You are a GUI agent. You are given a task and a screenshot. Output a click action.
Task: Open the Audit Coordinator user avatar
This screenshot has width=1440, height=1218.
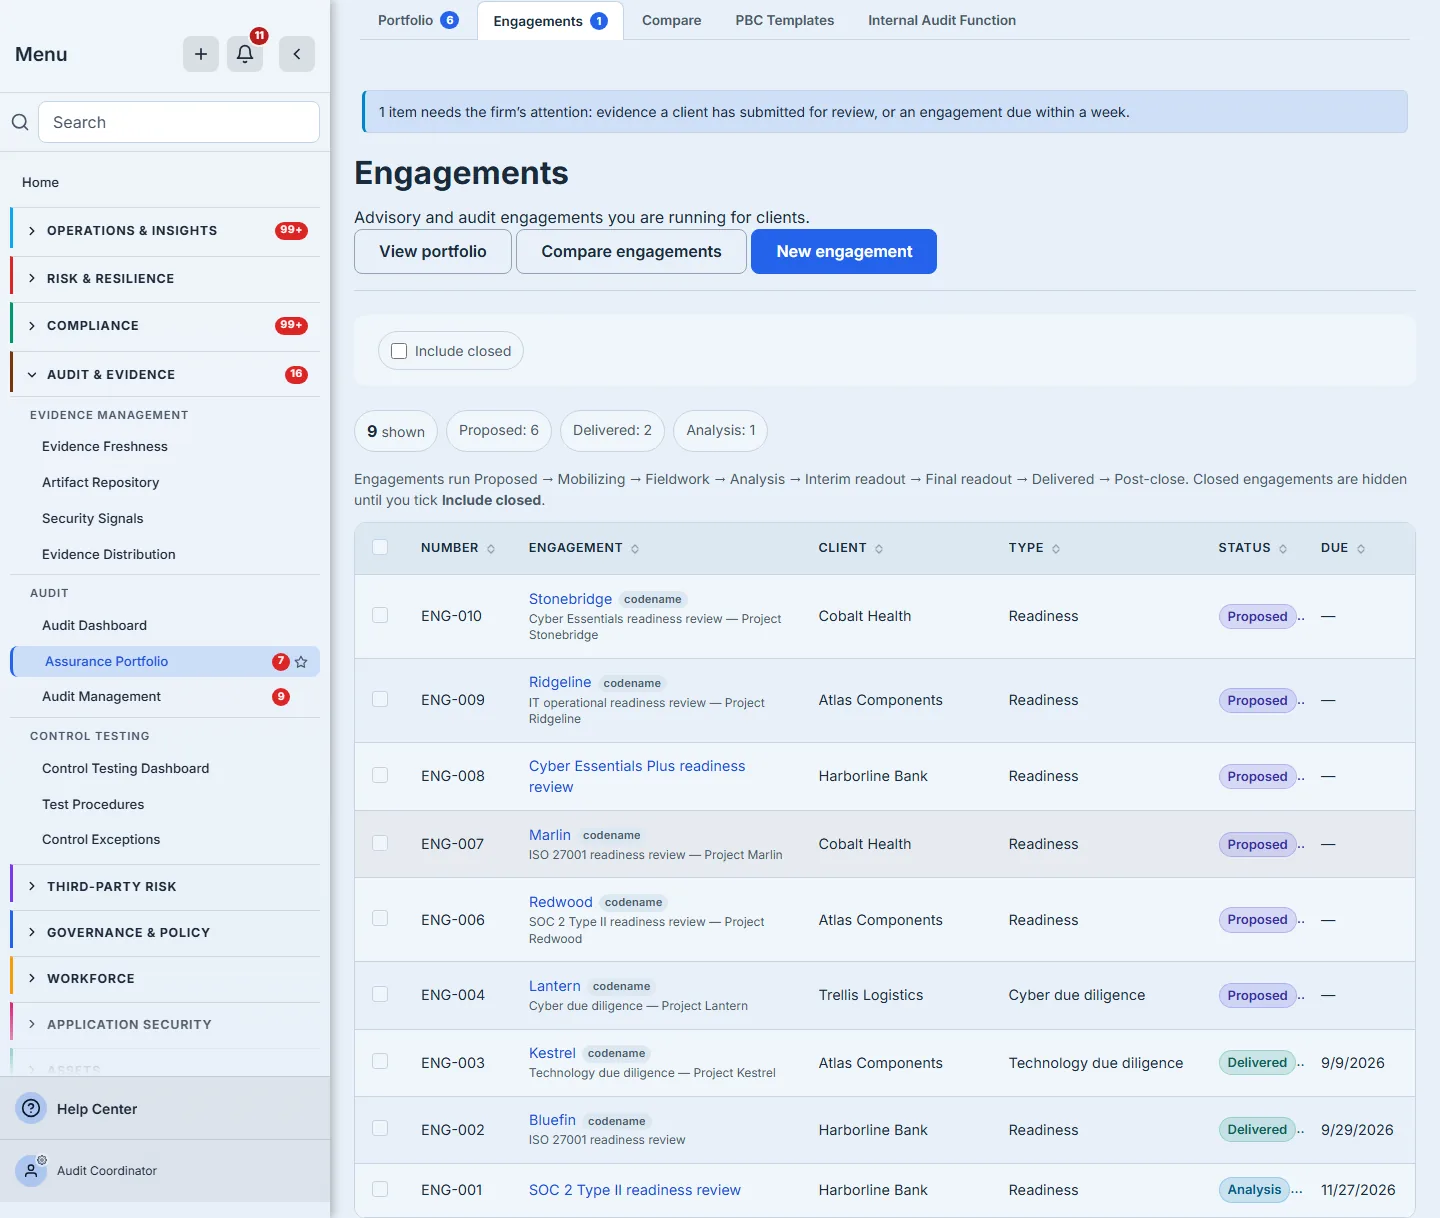pos(31,1171)
